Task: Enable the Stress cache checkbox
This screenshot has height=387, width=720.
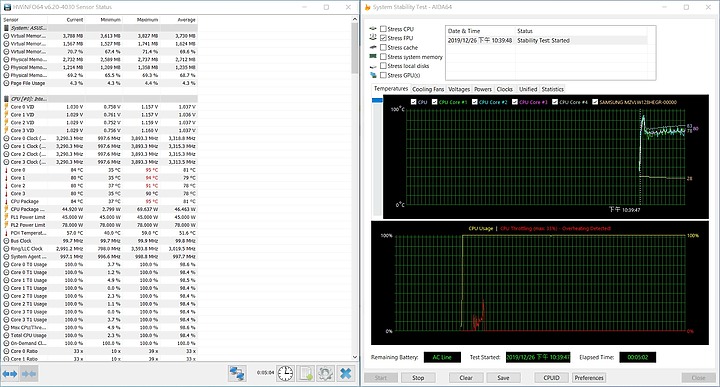Action: pos(383,47)
